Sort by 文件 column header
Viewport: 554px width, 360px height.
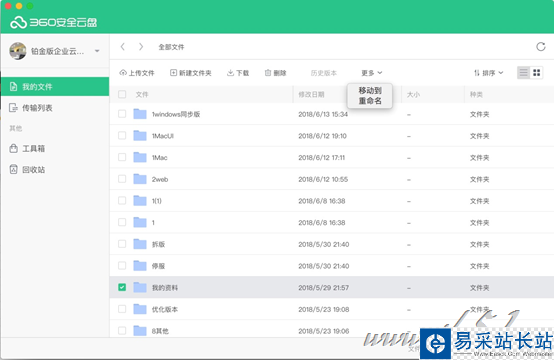(x=142, y=94)
